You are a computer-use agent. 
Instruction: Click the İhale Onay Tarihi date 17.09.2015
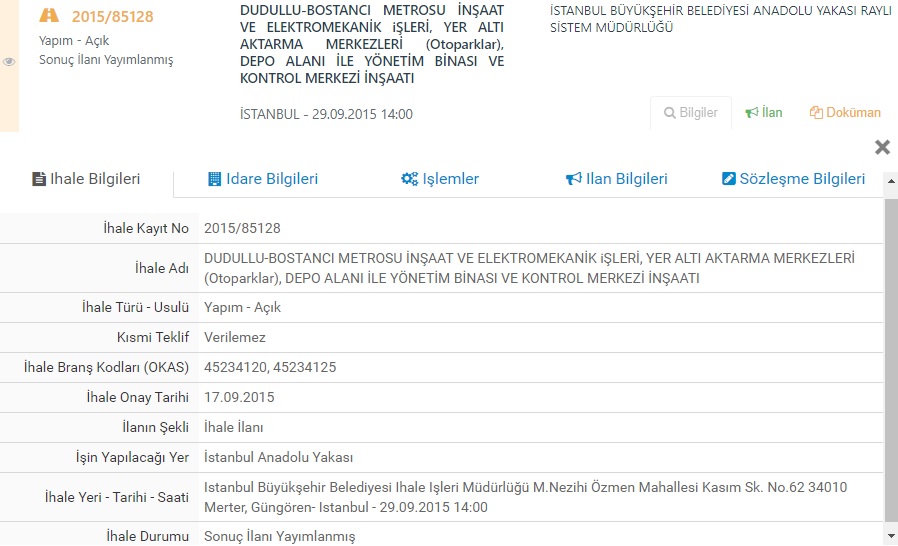(x=239, y=397)
